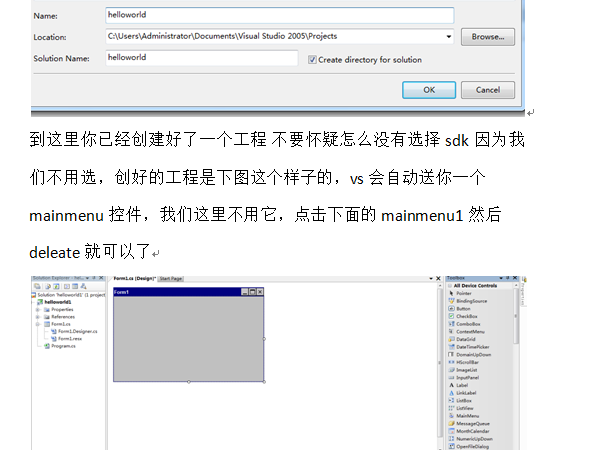This screenshot has width=600, height=450.
Task: Open the Location path dropdown
Action: coord(449,37)
